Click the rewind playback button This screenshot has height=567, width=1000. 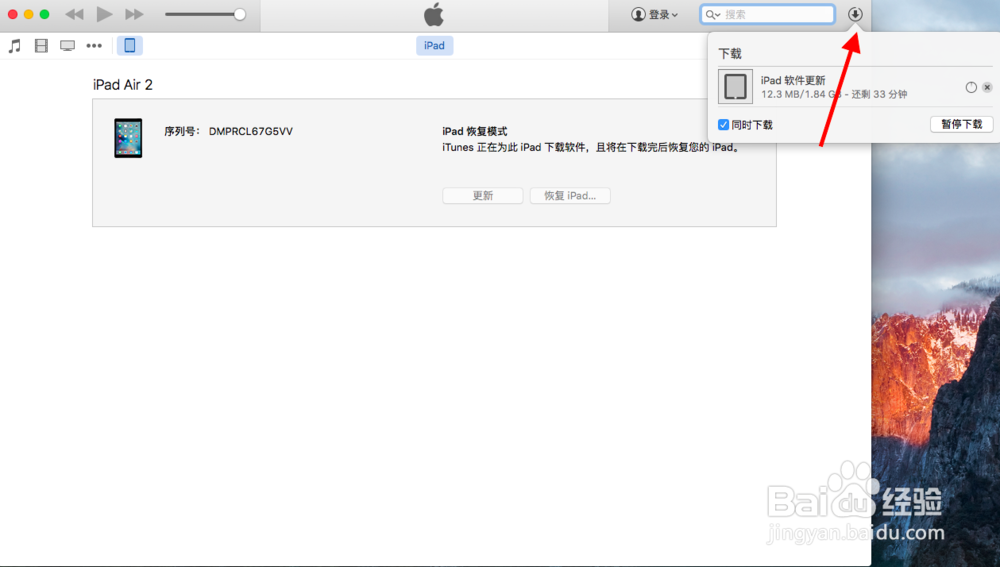pyautogui.click(x=75, y=14)
